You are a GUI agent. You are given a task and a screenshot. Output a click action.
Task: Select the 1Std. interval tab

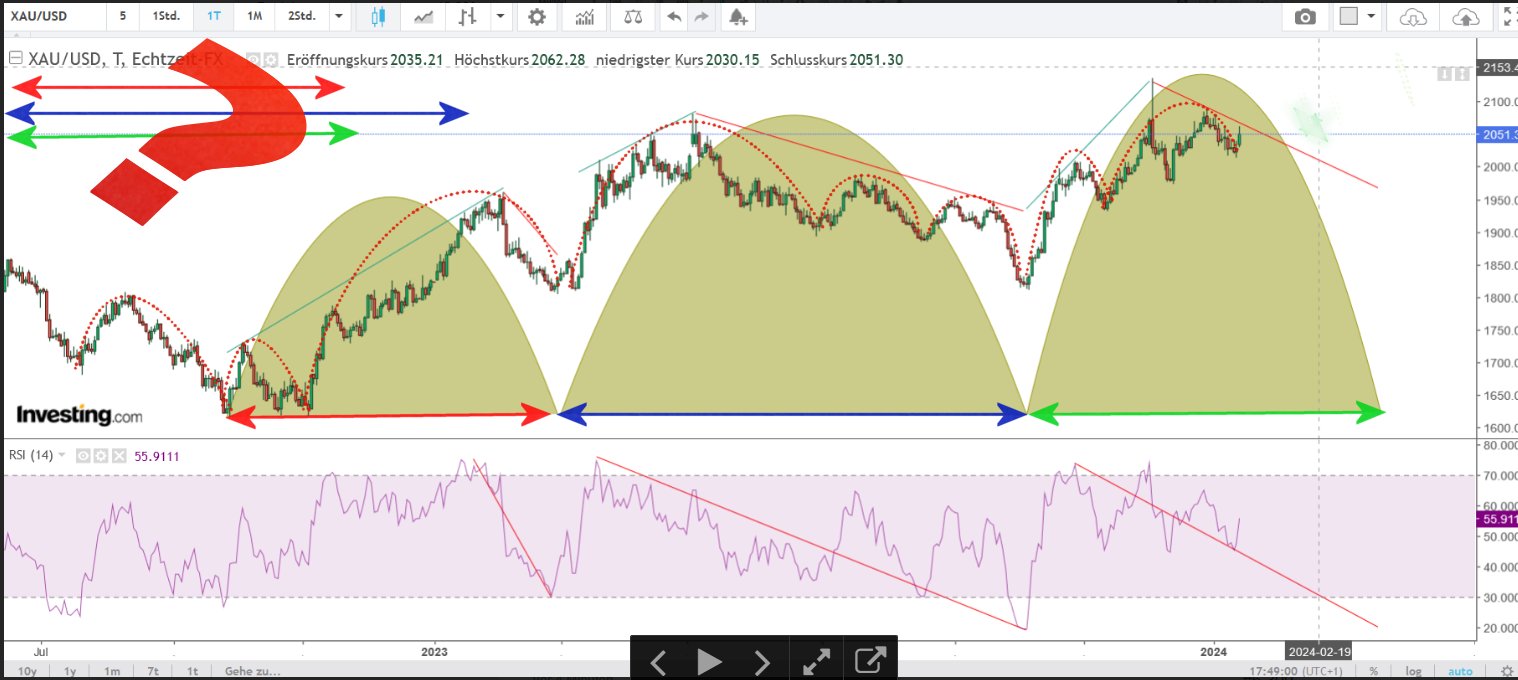tap(167, 17)
